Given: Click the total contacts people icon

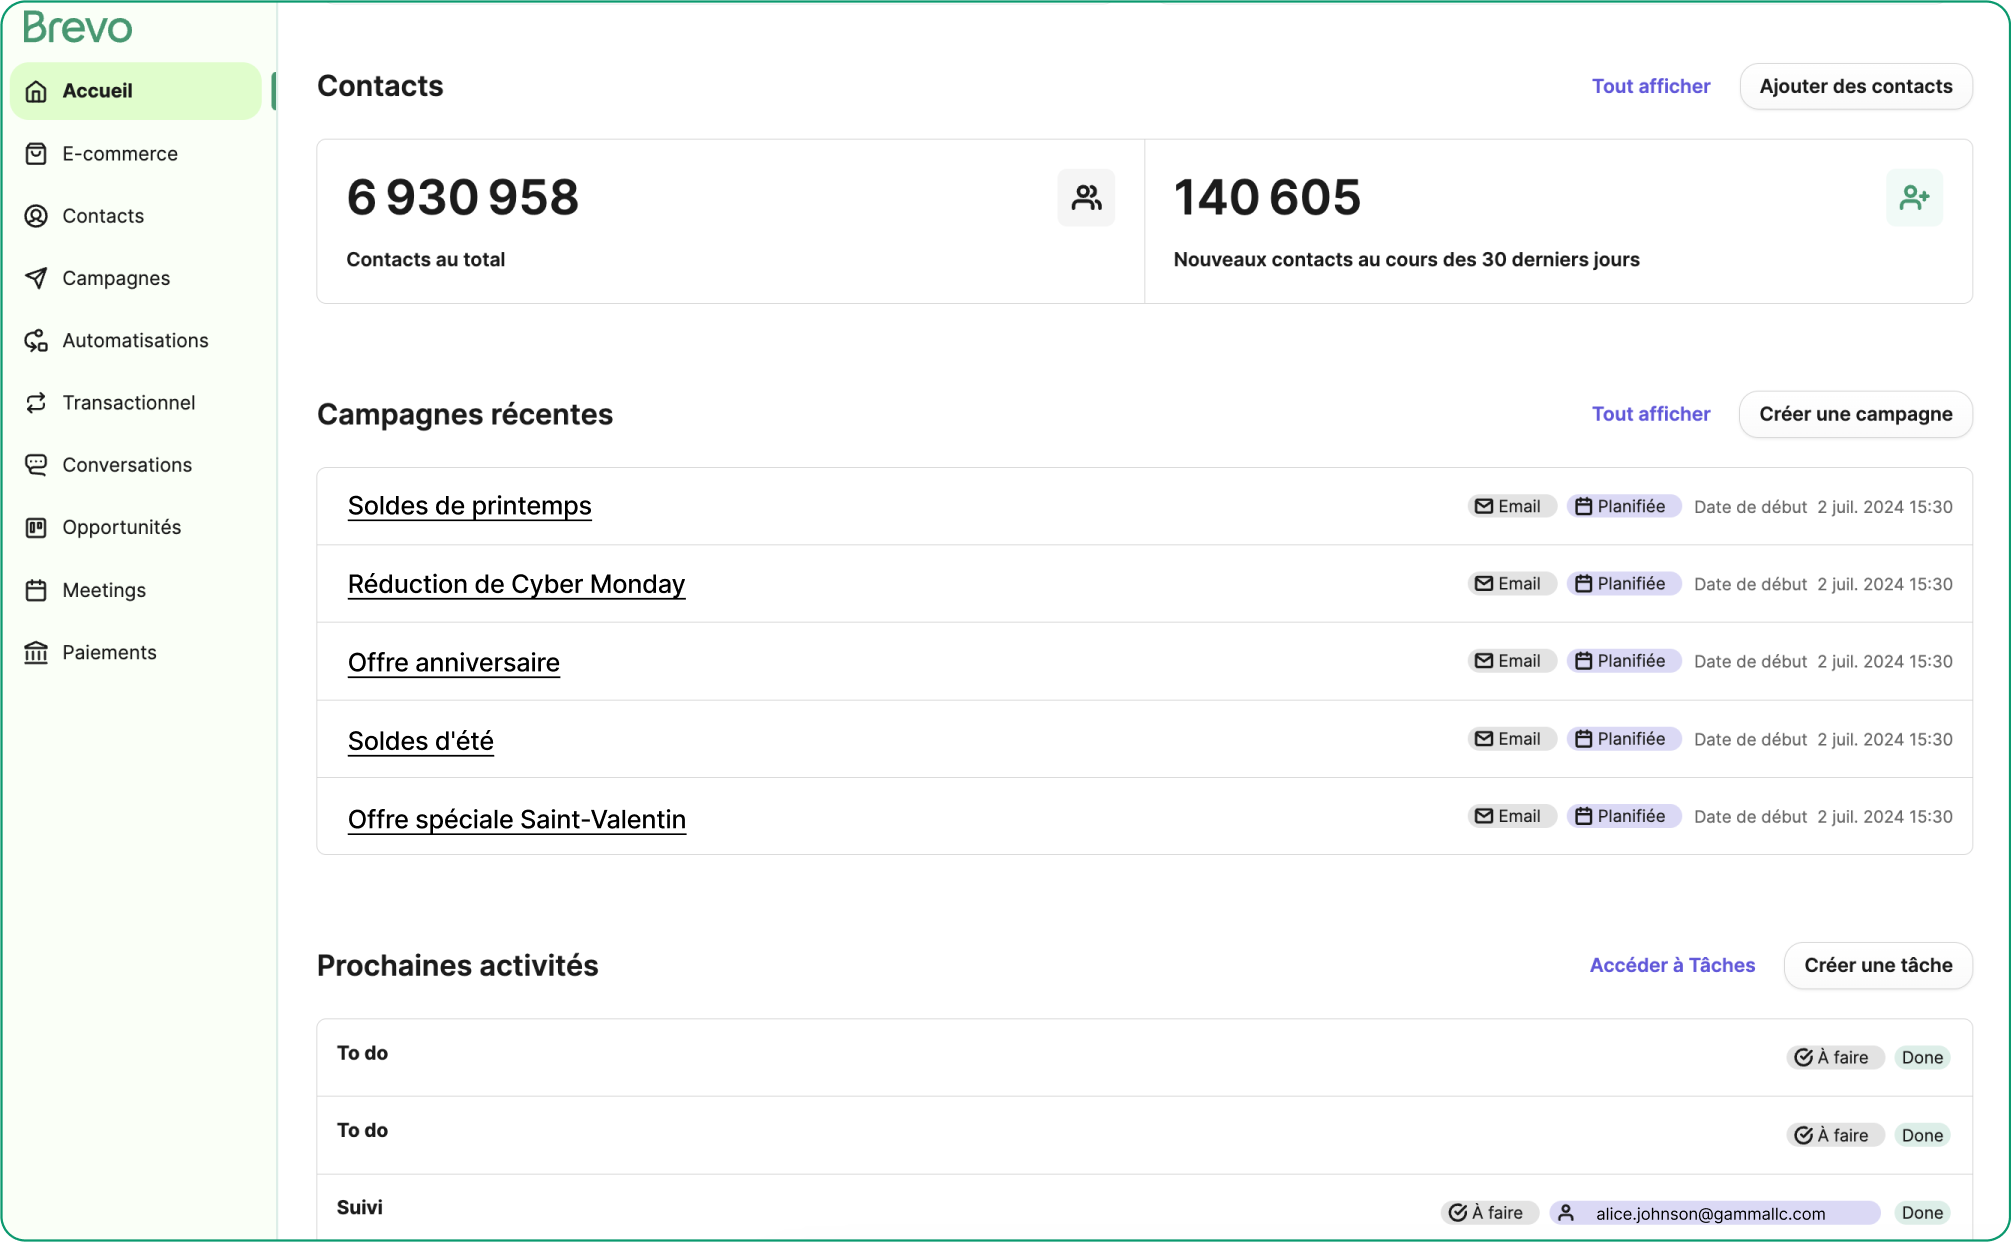Looking at the screenshot, I should tap(1086, 197).
